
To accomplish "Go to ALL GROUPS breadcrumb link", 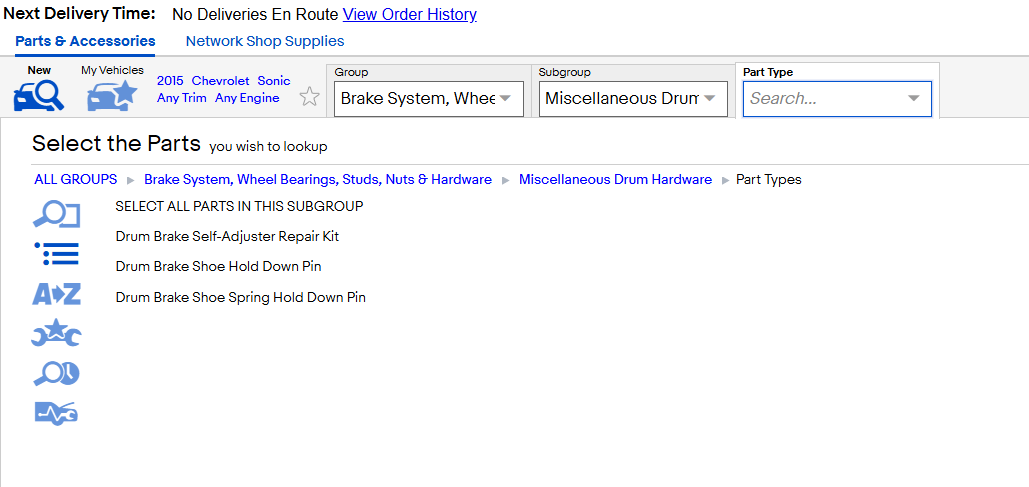I will coord(76,179).
